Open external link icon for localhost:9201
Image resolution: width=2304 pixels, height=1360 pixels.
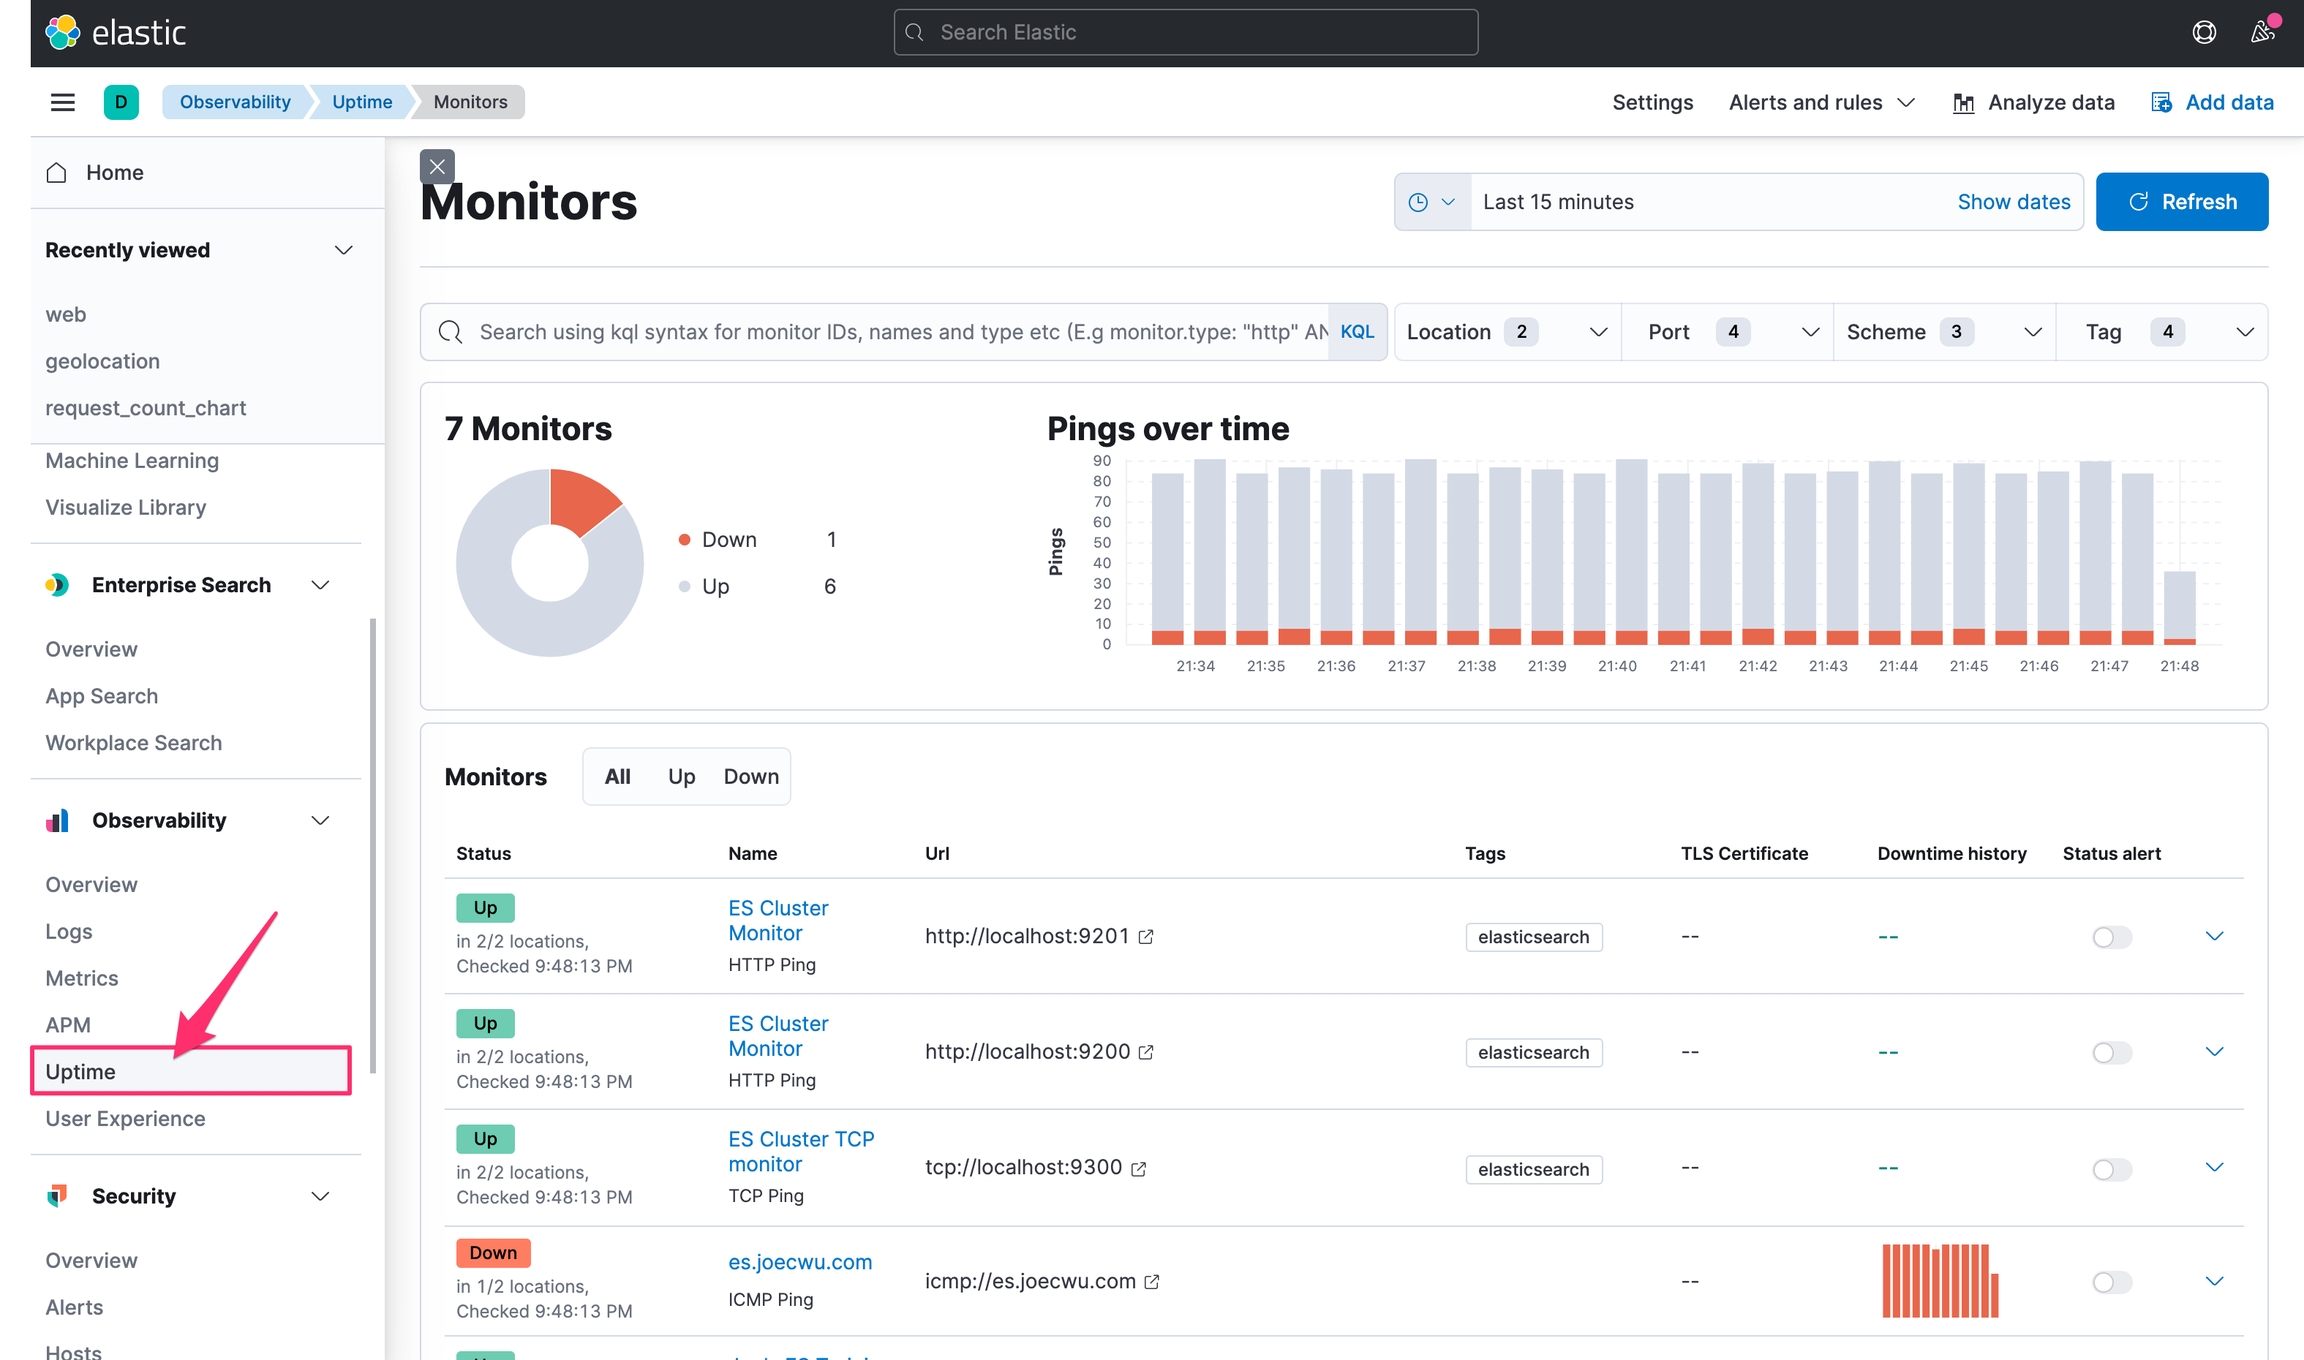(1147, 937)
